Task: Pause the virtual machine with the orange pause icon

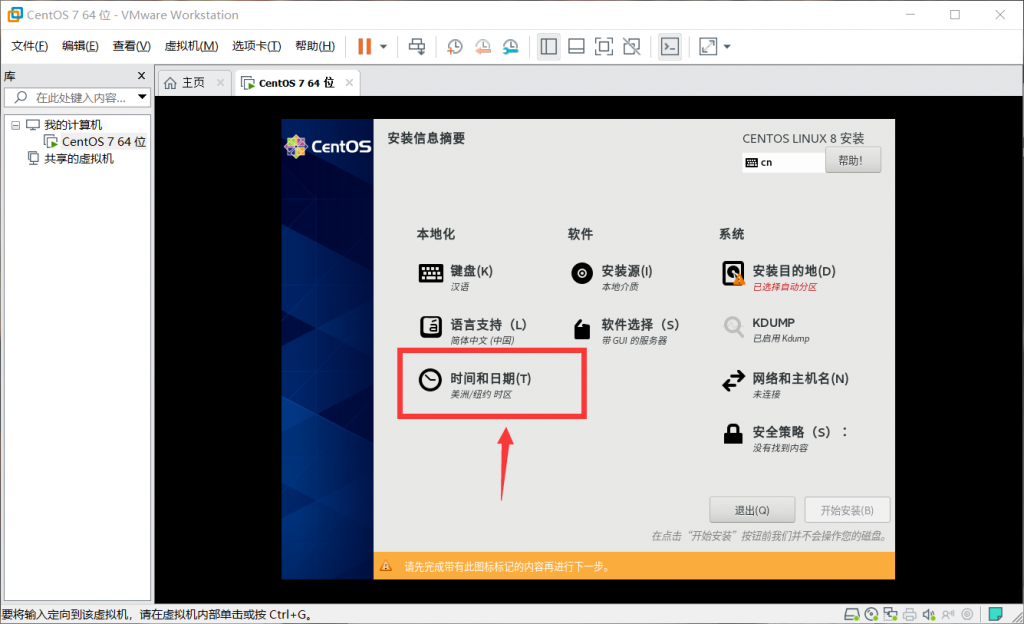Action: pyautogui.click(x=364, y=46)
